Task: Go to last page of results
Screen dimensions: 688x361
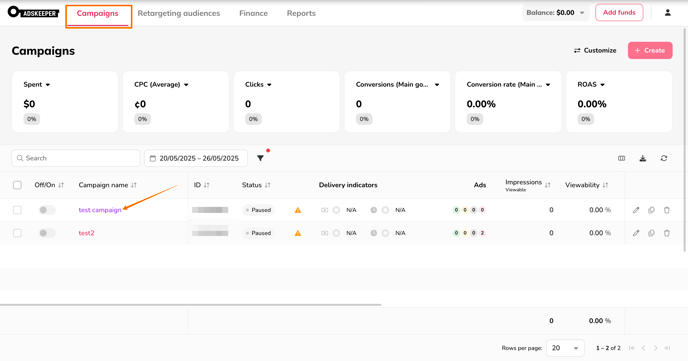Action: pyautogui.click(x=667, y=348)
